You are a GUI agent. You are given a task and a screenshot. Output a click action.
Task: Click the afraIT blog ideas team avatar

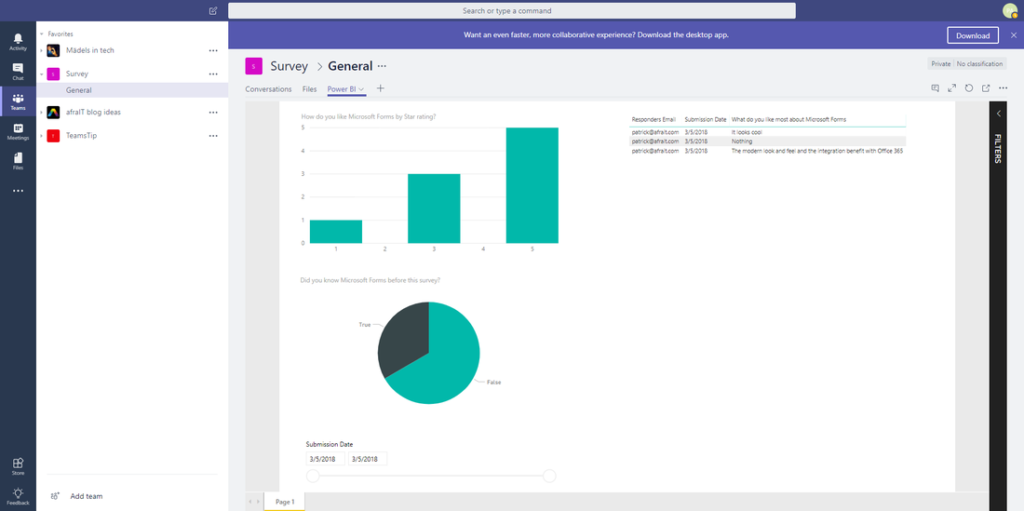54,112
